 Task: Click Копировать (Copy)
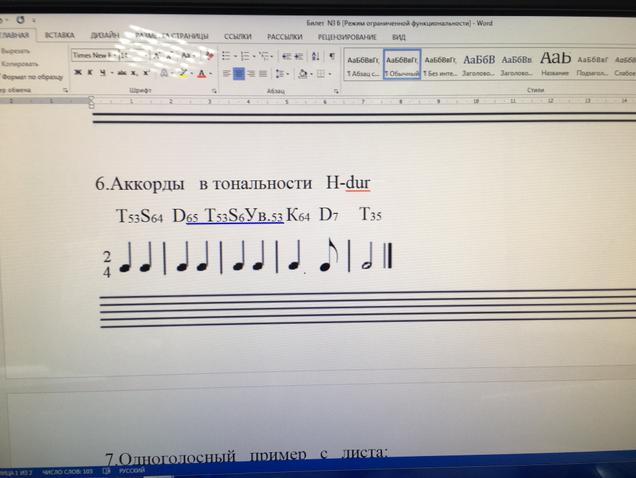pos(19,64)
